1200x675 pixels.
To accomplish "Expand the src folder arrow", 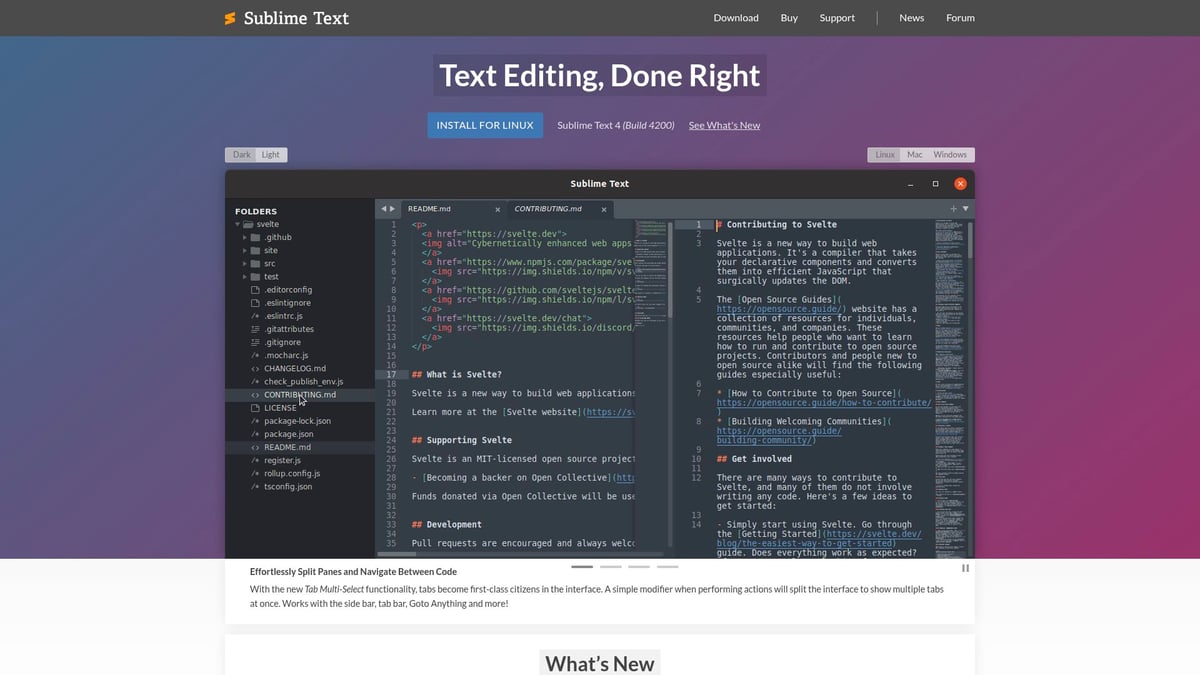I will [x=244, y=264].
